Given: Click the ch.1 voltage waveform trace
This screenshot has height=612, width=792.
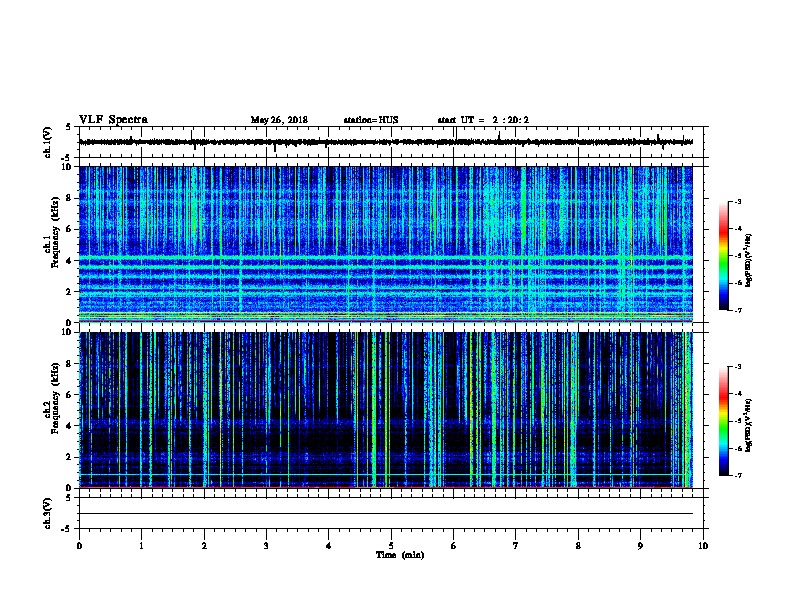Looking at the screenshot, I should [386, 142].
